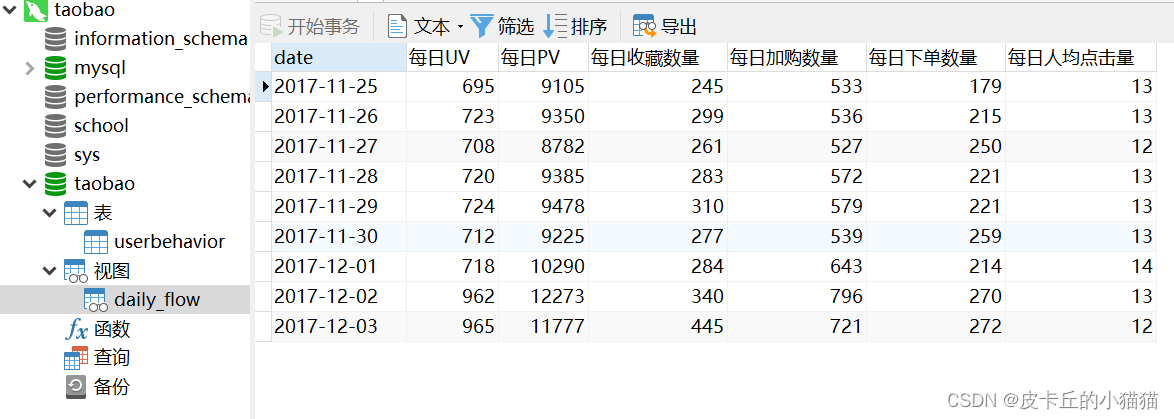The width and height of the screenshot is (1174, 419).
Task: Collapse the taobao database node
Action: pyautogui.click(x=29, y=184)
